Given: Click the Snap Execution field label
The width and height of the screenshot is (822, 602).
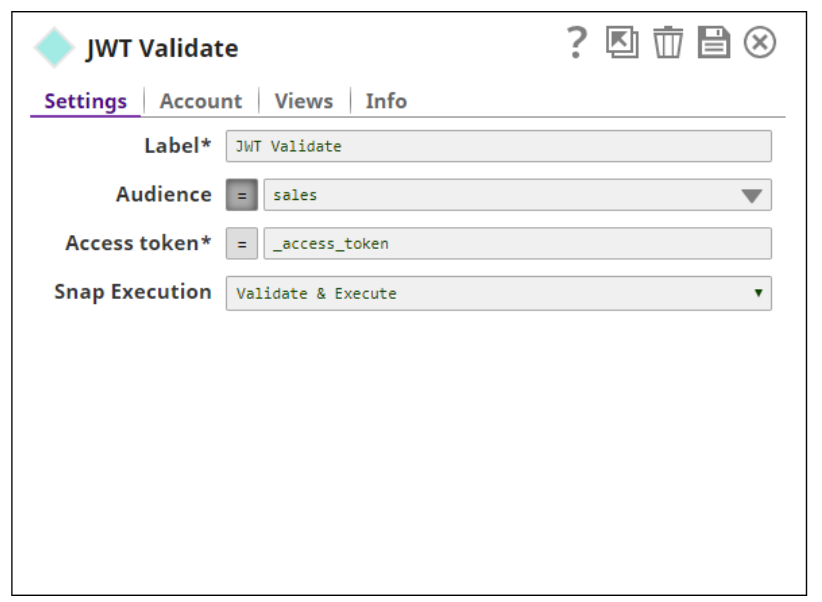Looking at the screenshot, I should coord(132,292).
